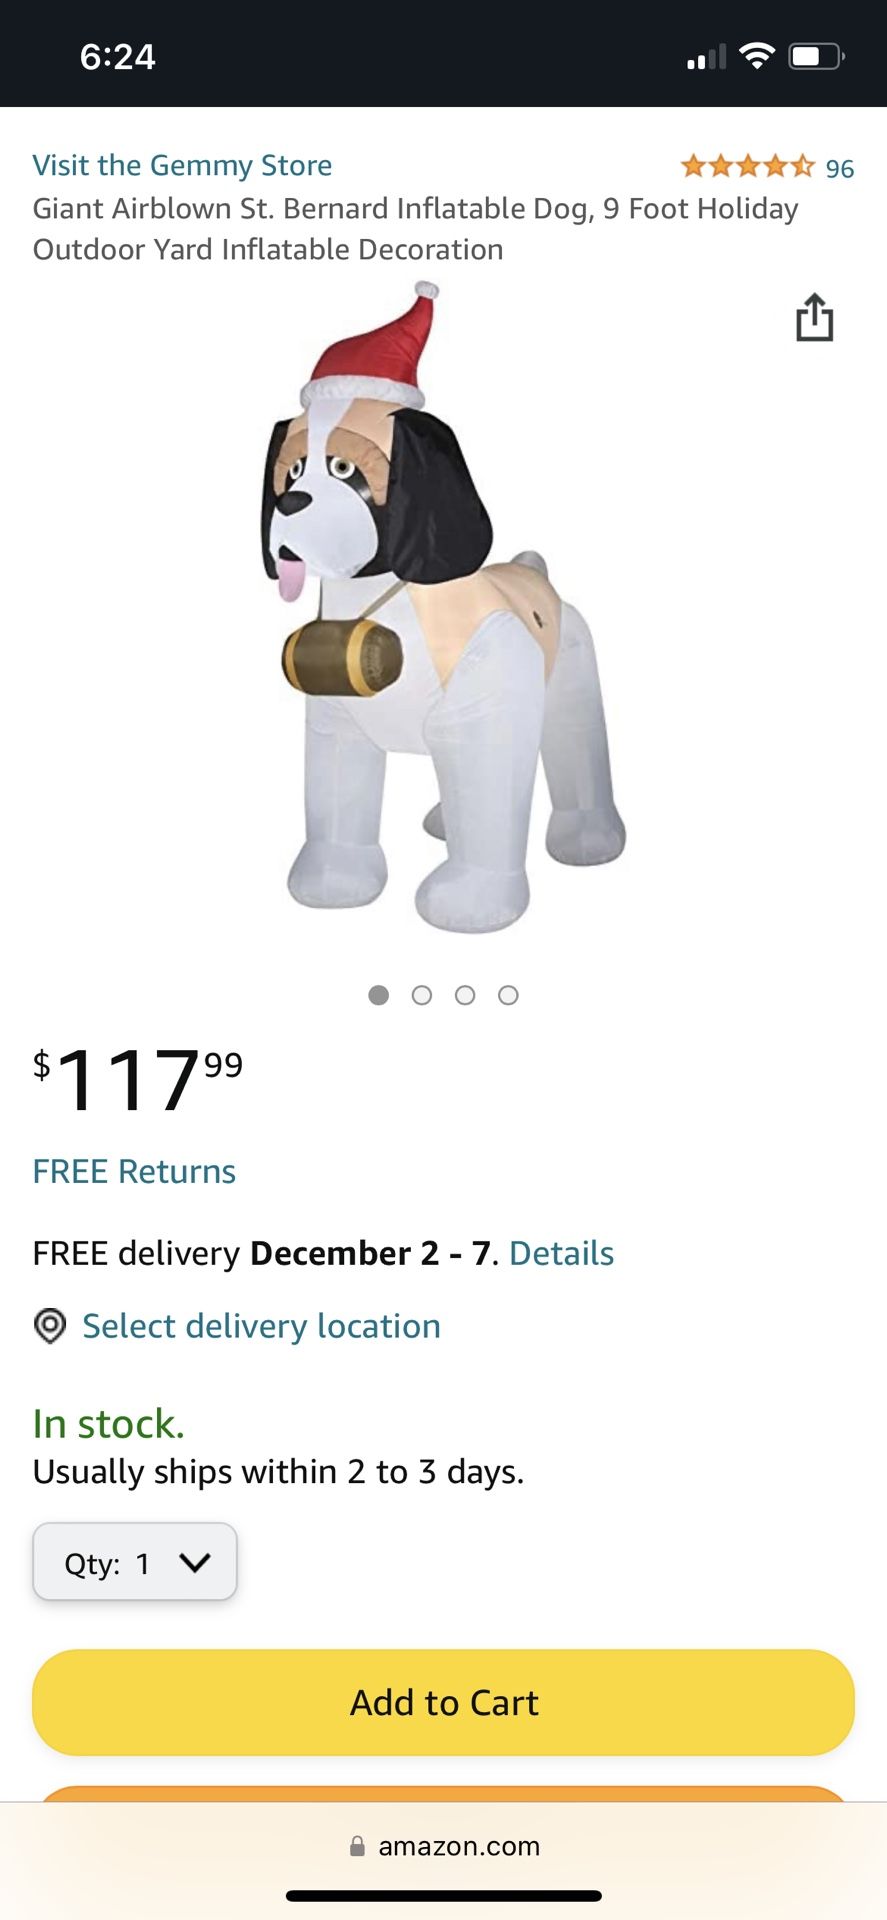Select the third image carousel dot
This screenshot has height=1920, width=887.
pos(465,995)
